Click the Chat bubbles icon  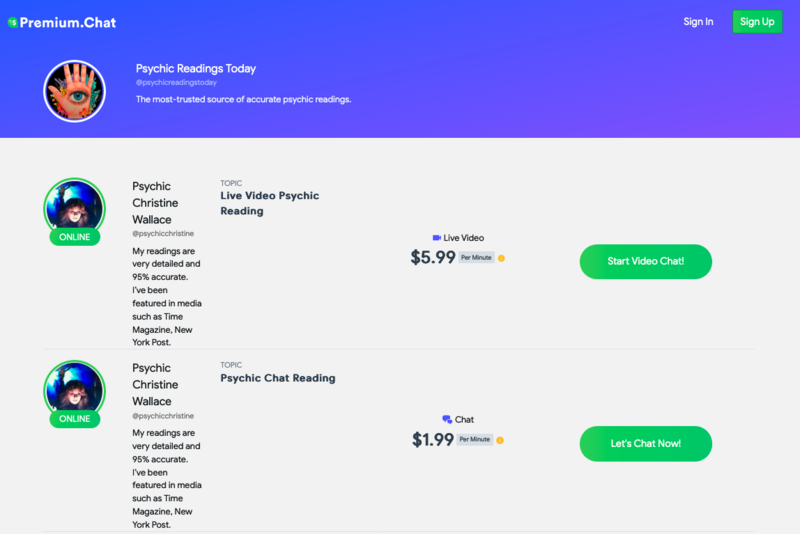coord(447,419)
